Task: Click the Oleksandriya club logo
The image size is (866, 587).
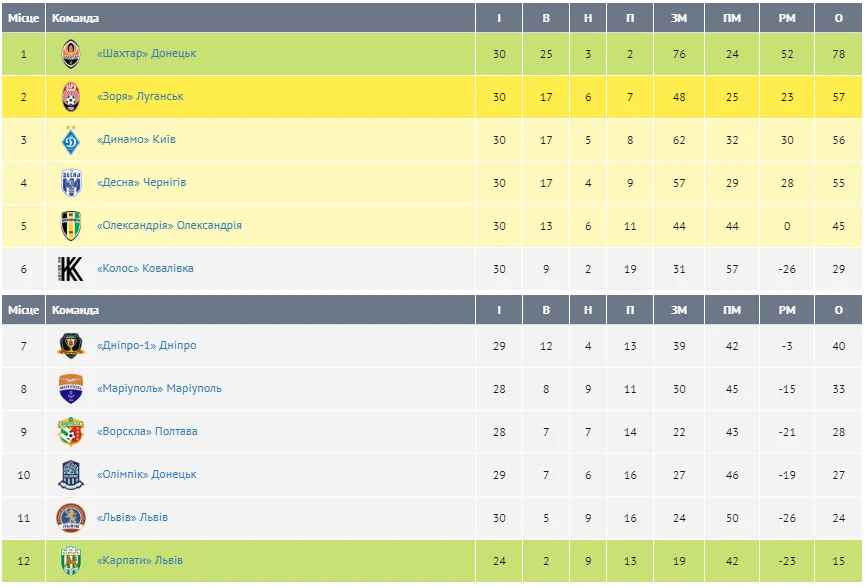Action: tap(70, 226)
